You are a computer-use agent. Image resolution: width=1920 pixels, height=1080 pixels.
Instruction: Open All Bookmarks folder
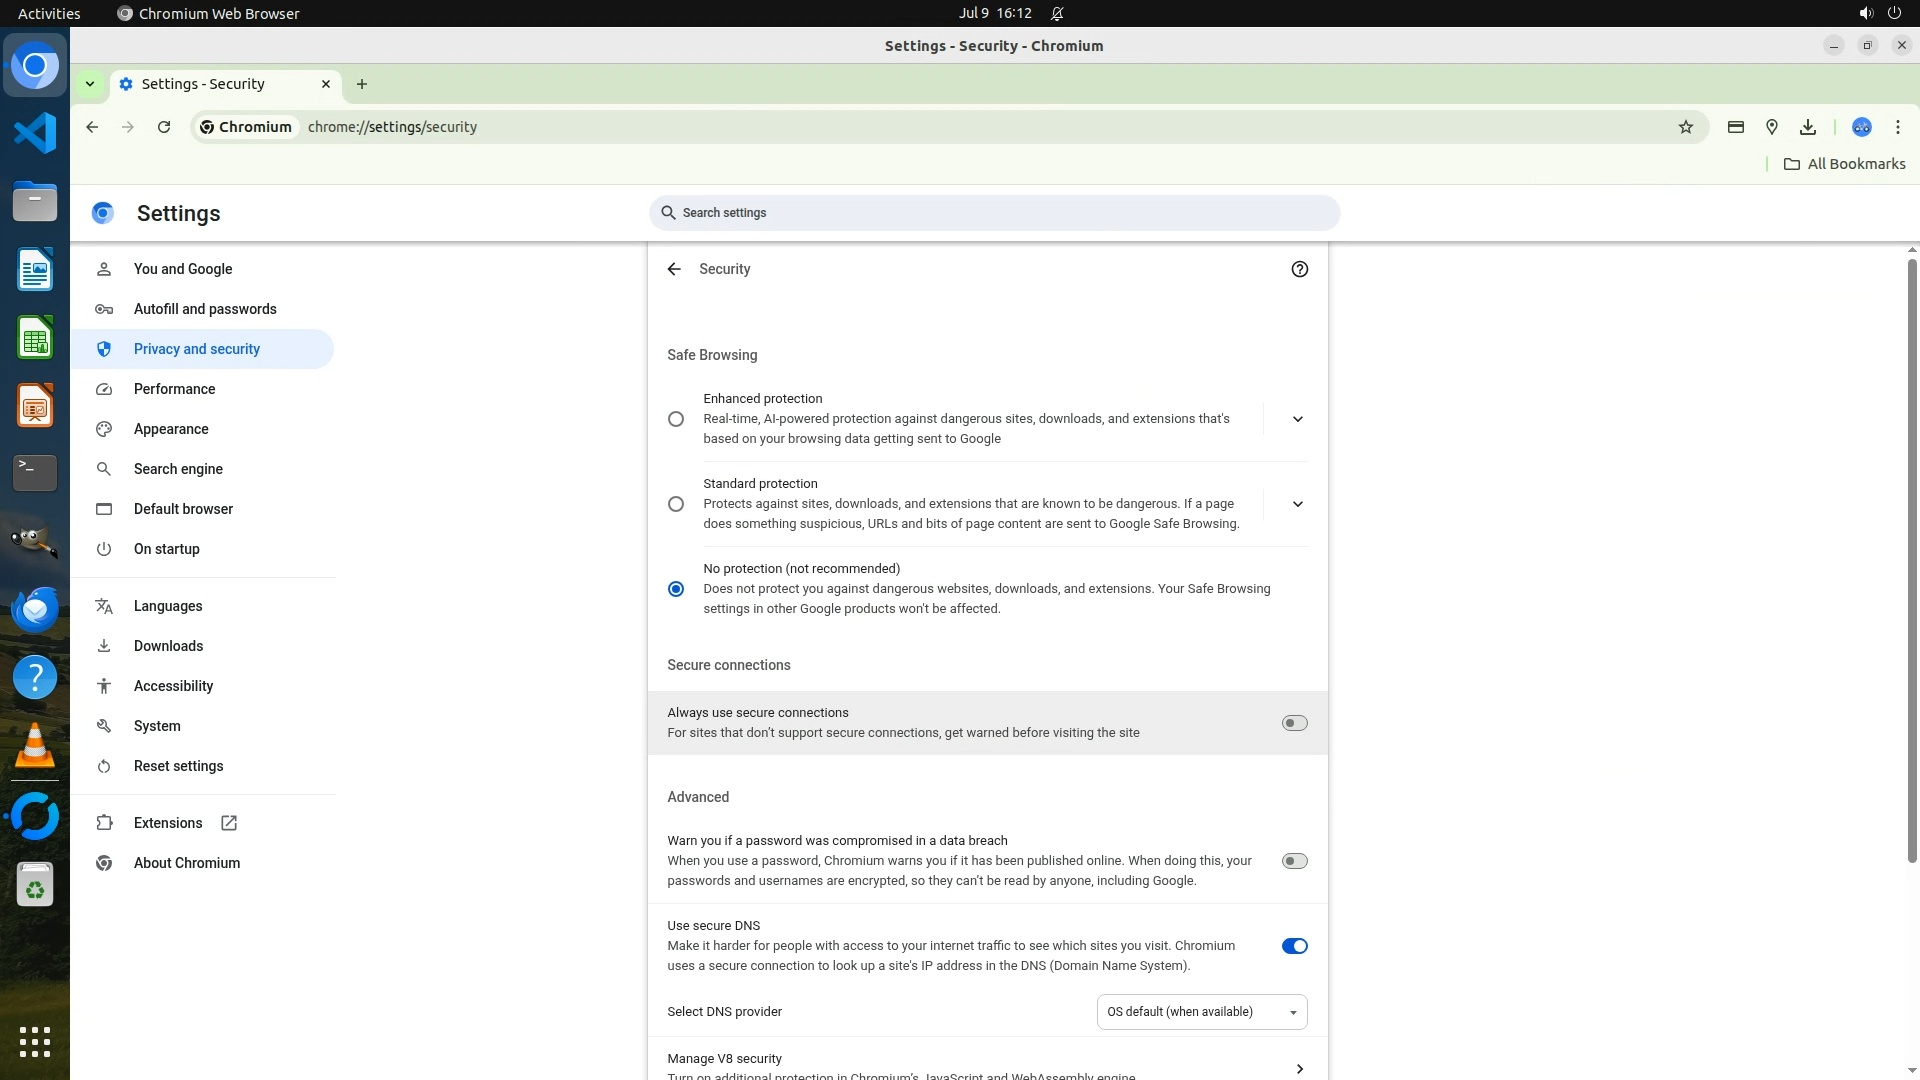pos(1845,164)
